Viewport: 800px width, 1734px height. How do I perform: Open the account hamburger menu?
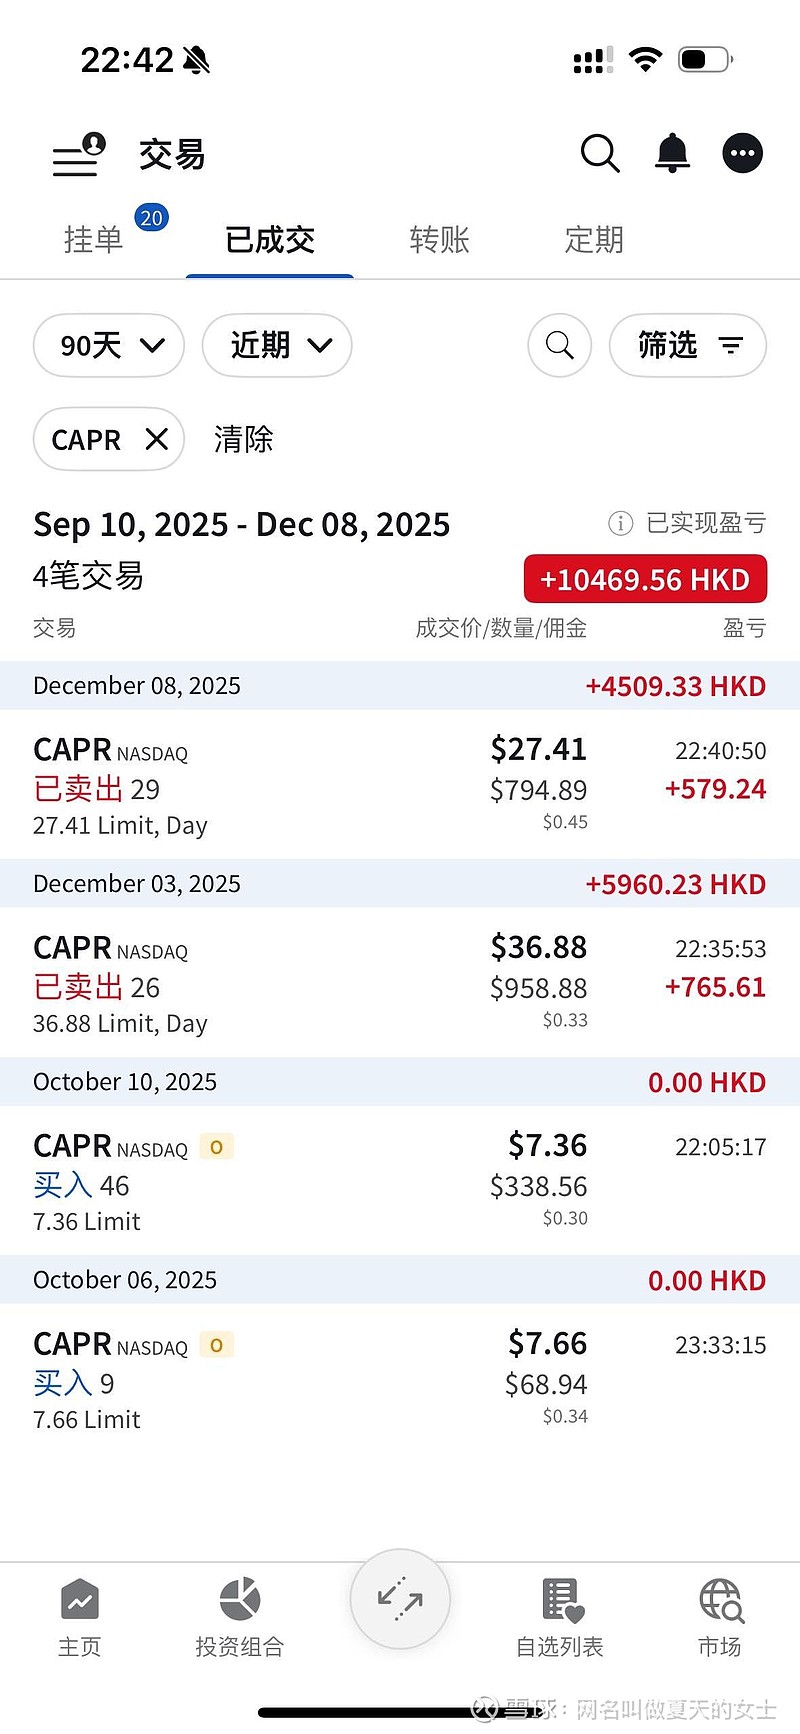tap(78, 156)
